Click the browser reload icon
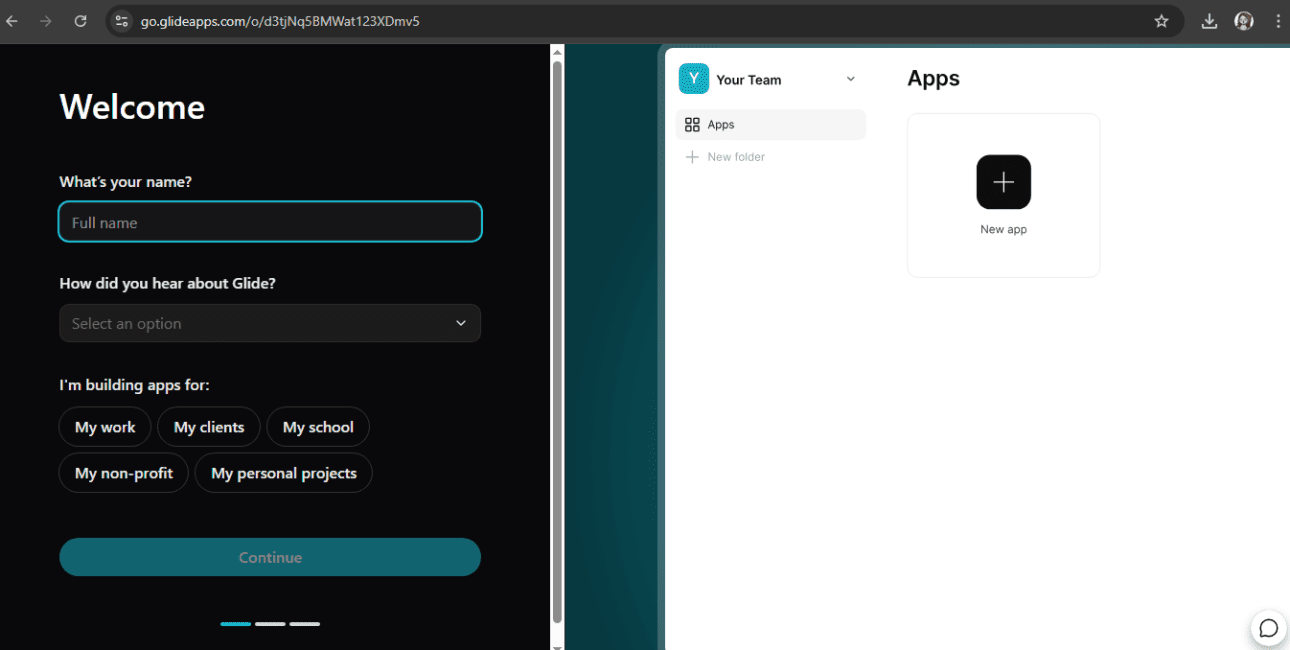 click(x=81, y=21)
